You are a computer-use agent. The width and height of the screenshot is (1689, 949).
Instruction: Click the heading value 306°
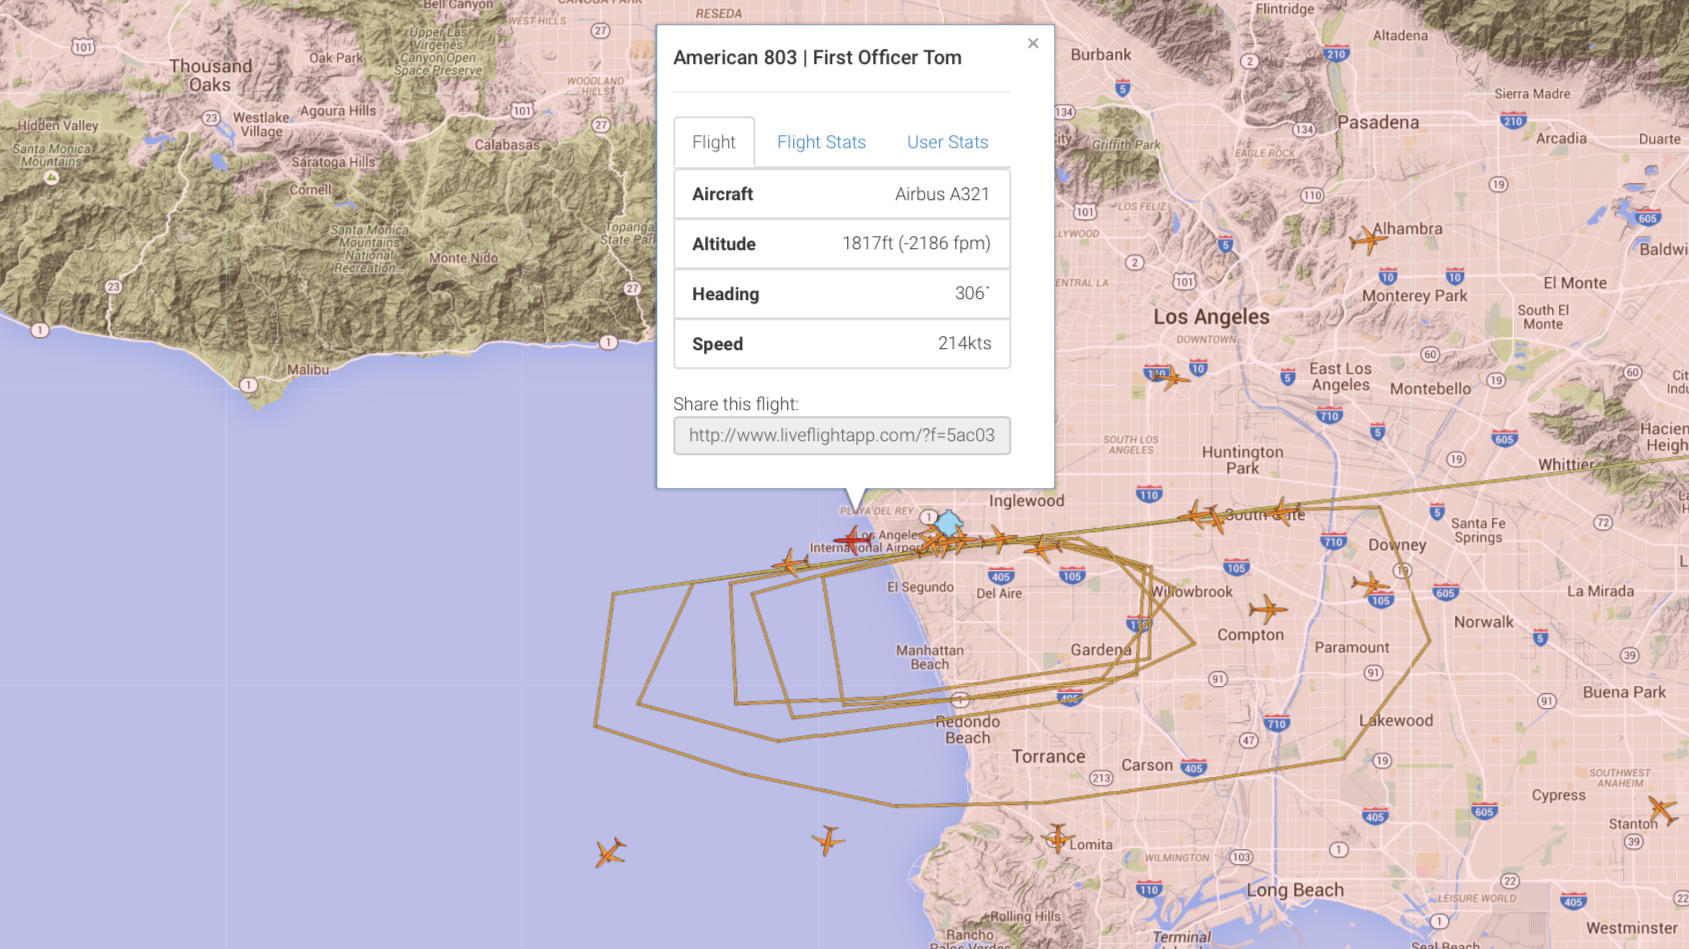(972, 293)
